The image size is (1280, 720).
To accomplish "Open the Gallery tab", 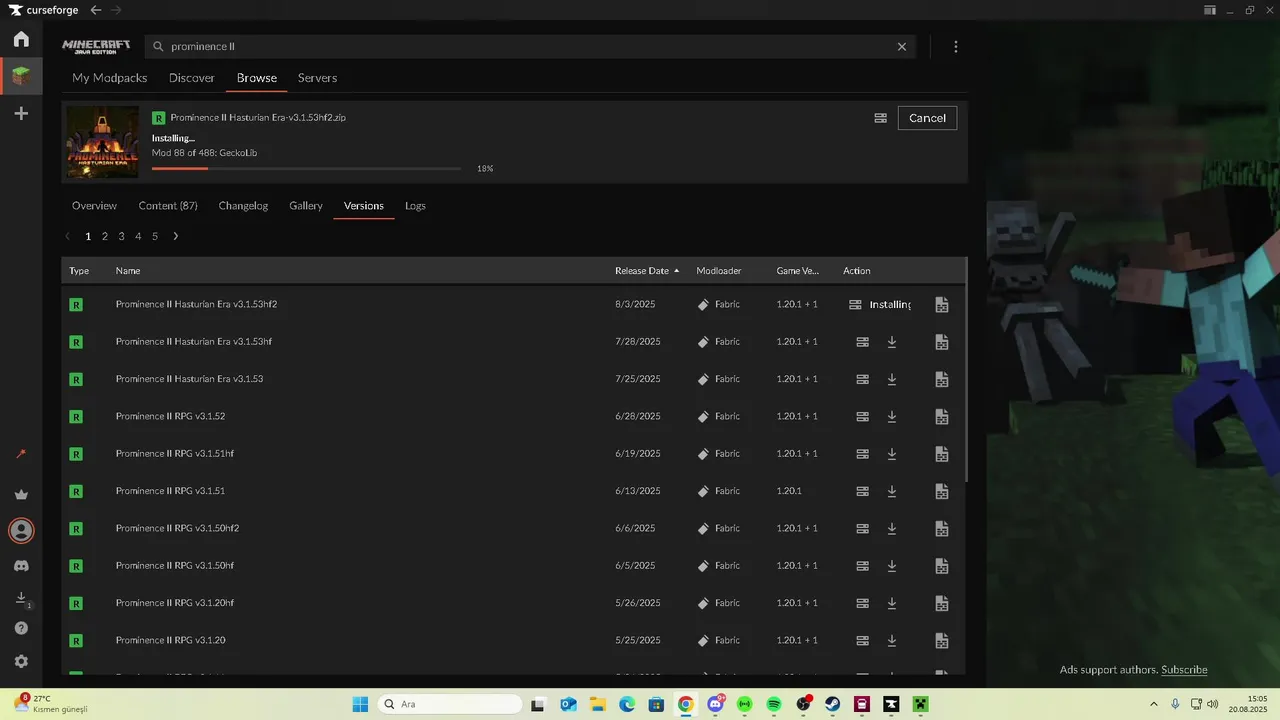I will coord(306,206).
